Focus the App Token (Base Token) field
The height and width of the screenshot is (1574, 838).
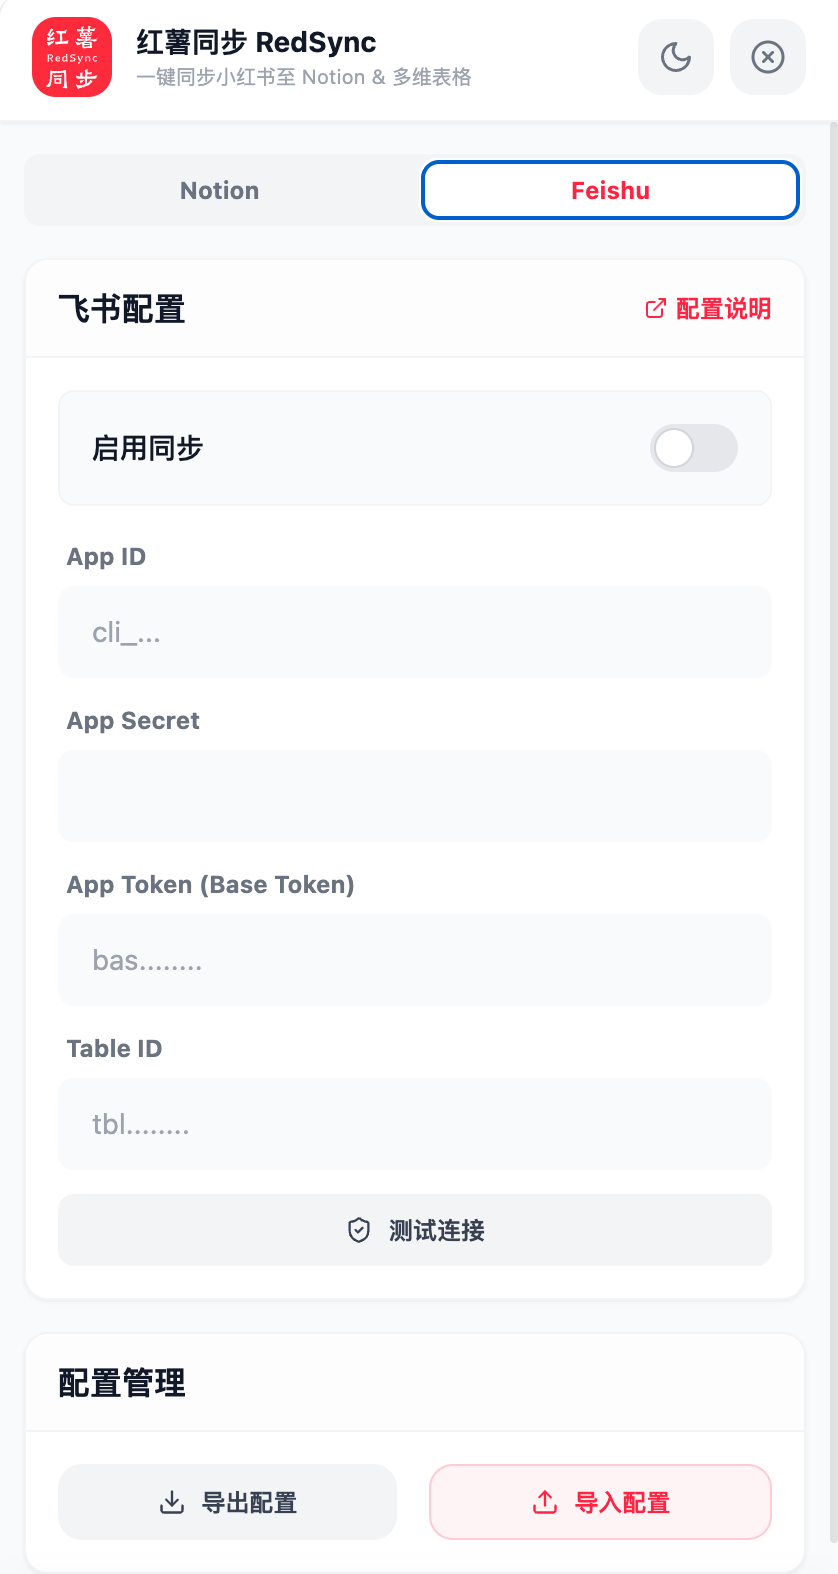click(x=415, y=960)
